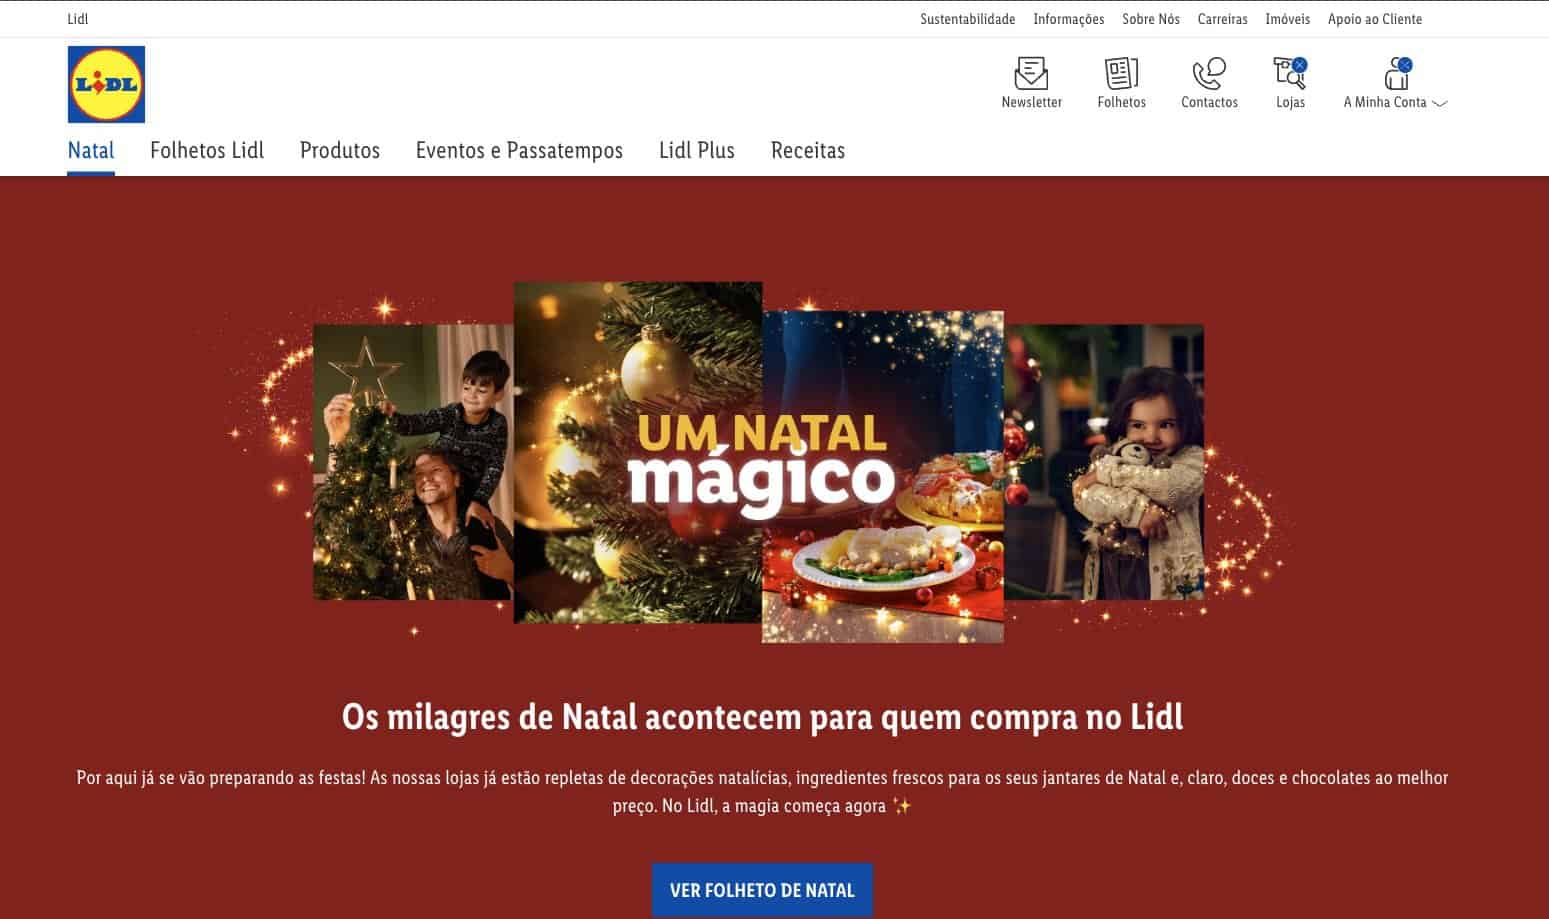Open the Folhetos Lidl menu item

click(x=207, y=150)
